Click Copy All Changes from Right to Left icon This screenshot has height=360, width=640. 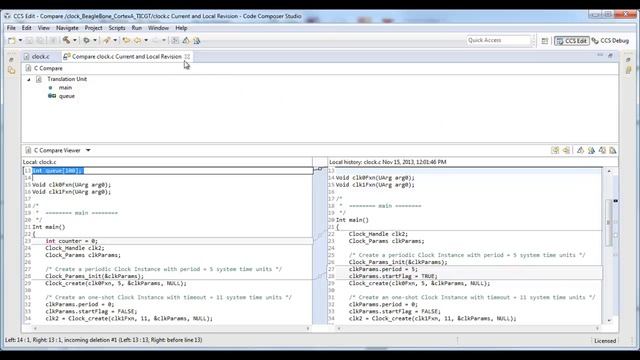(x=555, y=151)
